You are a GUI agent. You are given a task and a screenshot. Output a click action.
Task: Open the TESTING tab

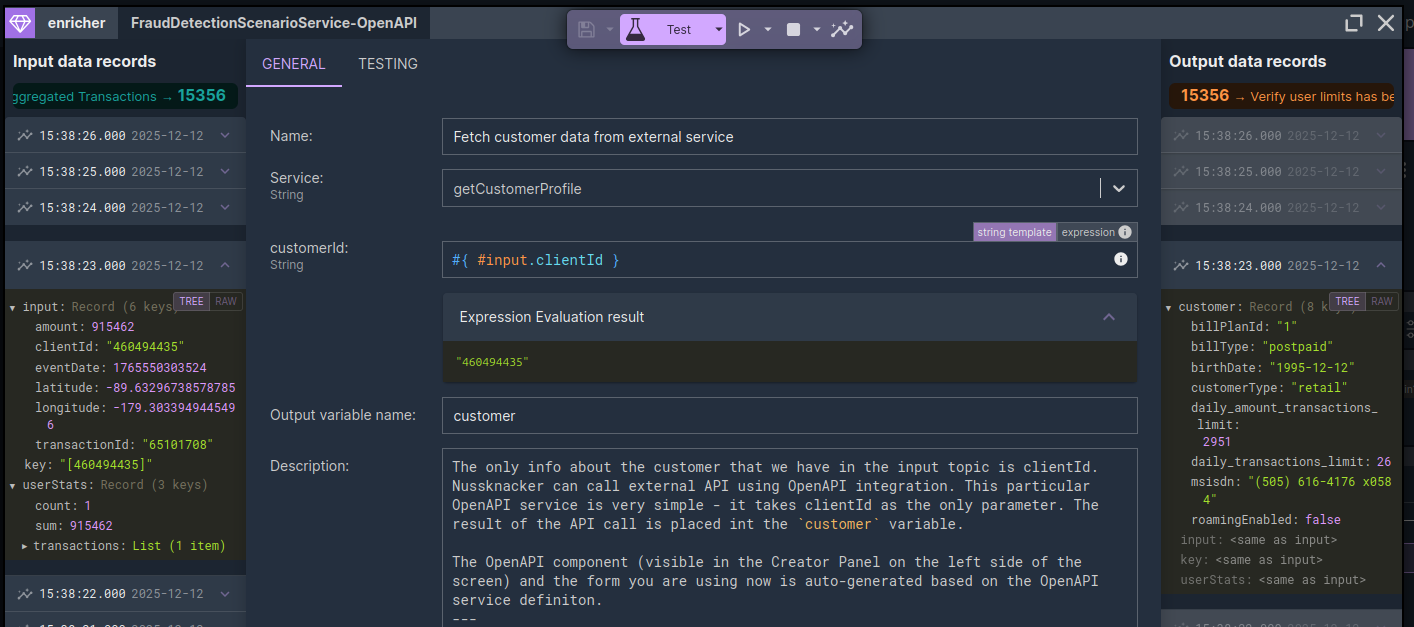pos(388,64)
